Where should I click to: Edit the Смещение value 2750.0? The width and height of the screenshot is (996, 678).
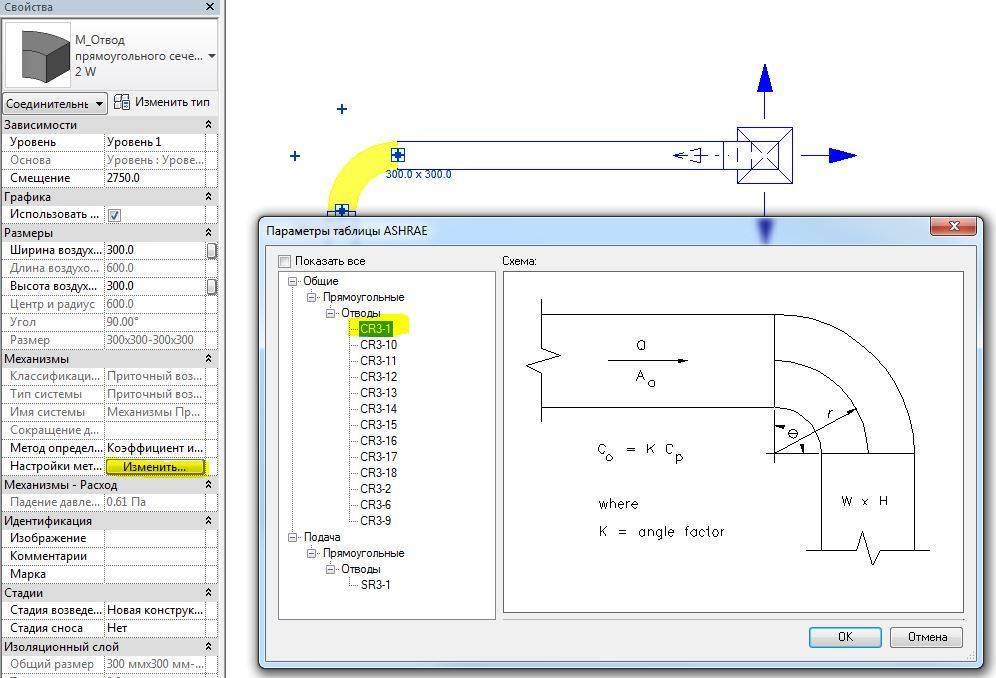tap(154, 178)
